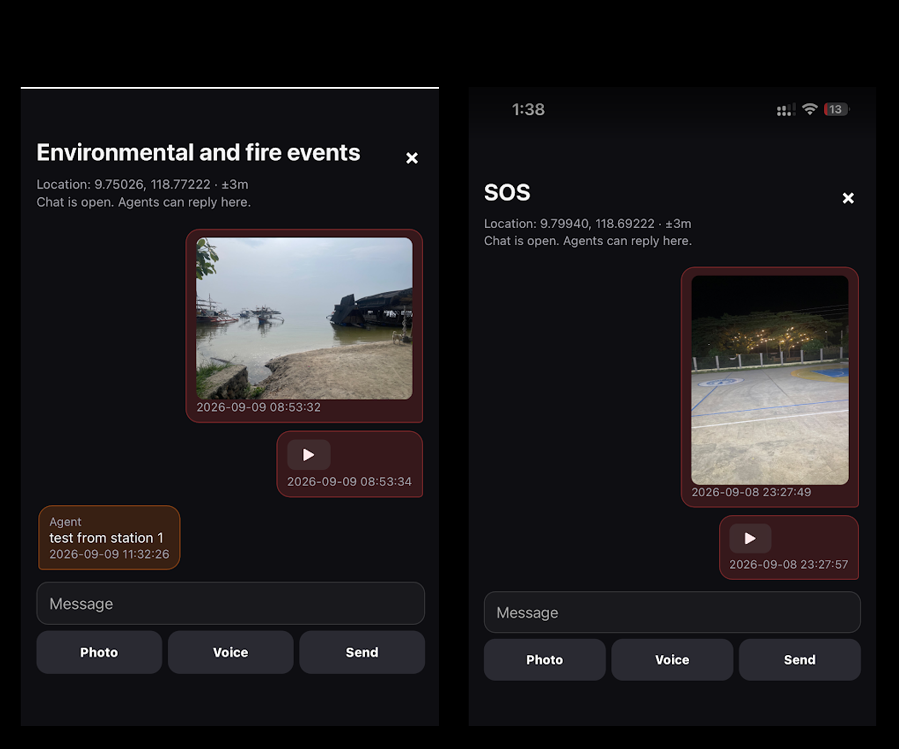Select agent message 'test from station 1'
The height and width of the screenshot is (749, 899).
click(109, 537)
